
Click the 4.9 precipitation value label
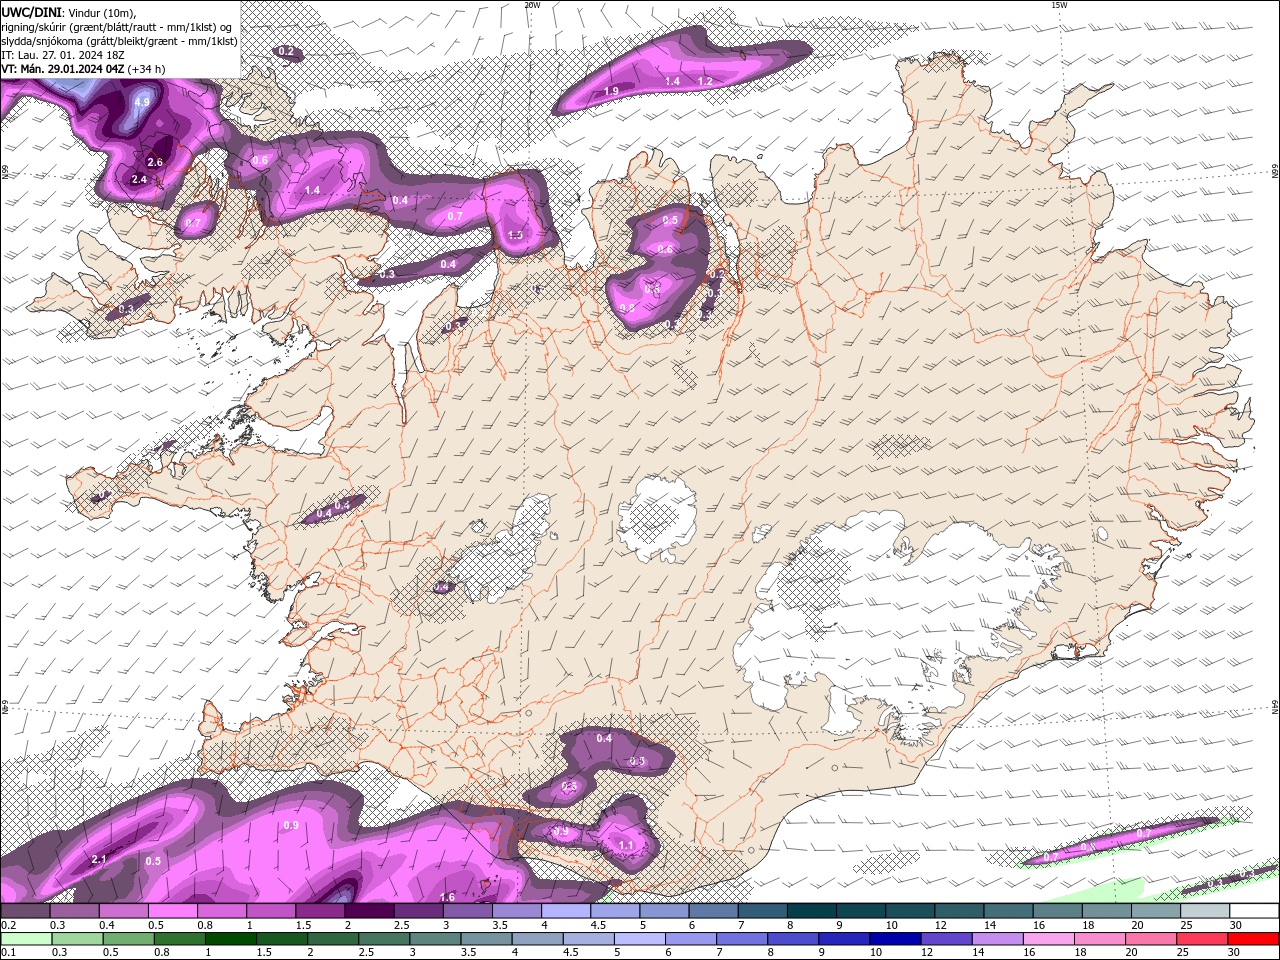pos(142,102)
